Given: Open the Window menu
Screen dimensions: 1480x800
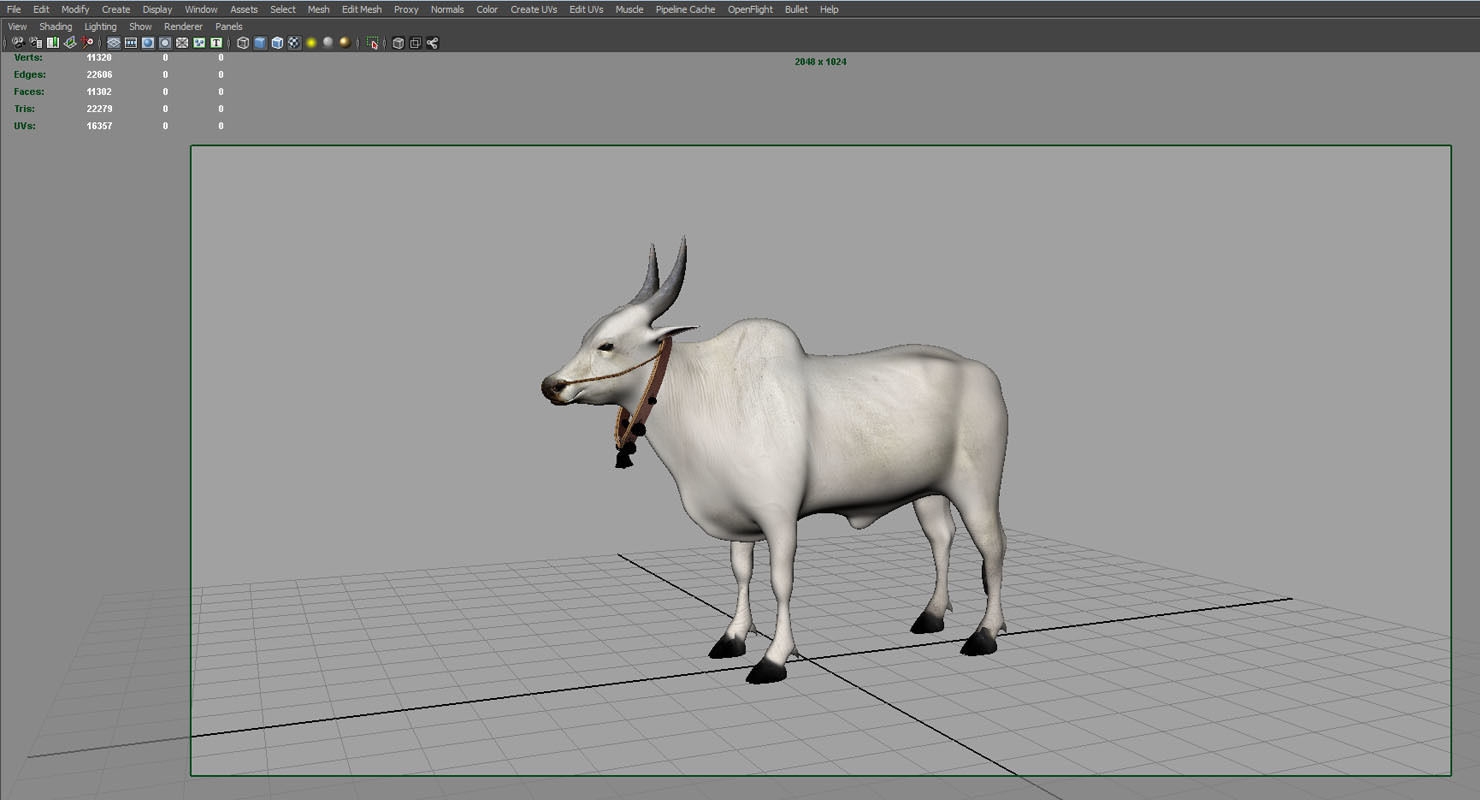Looking at the screenshot, I should 201,9.
